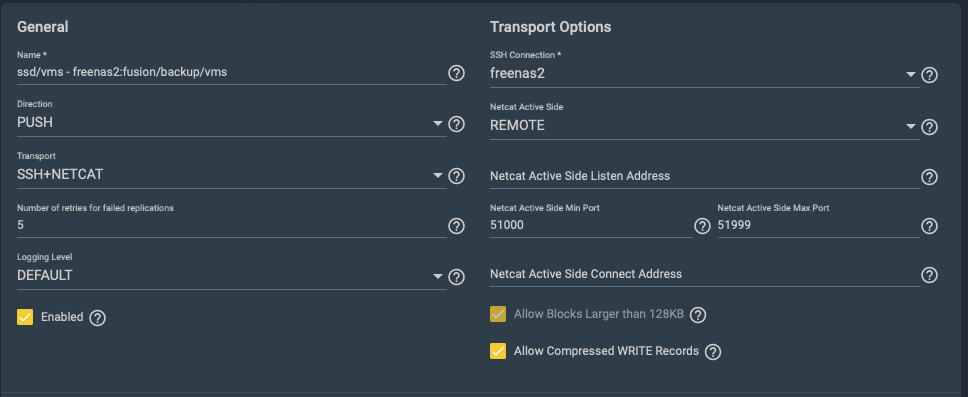Open the Logging Level DEFAULT dropdown
The width and height of the screenshot is (968, 397).
click(x=232, y=275)
